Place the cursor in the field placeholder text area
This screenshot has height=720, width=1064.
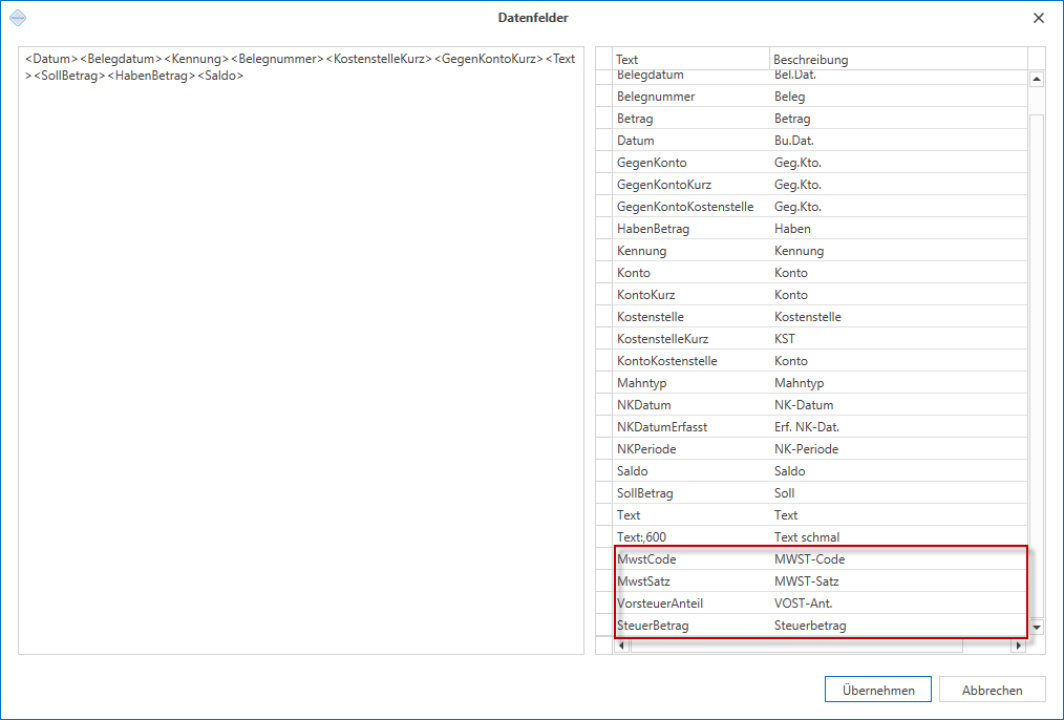click(301, 350)
